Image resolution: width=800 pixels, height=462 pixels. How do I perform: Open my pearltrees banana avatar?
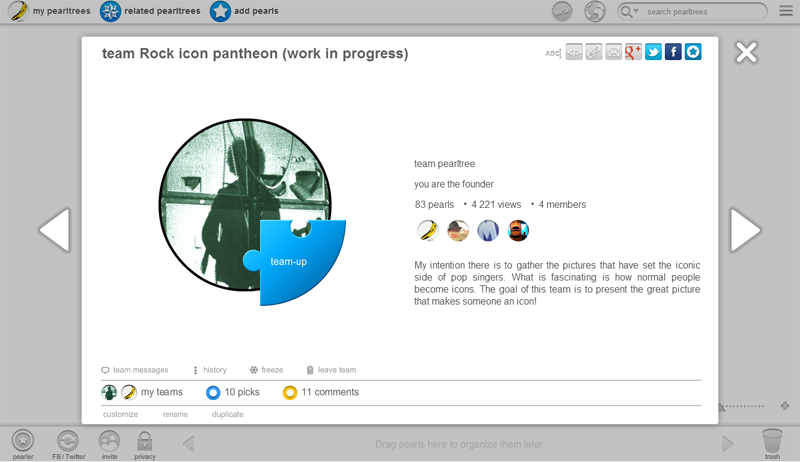coord(19,11)
